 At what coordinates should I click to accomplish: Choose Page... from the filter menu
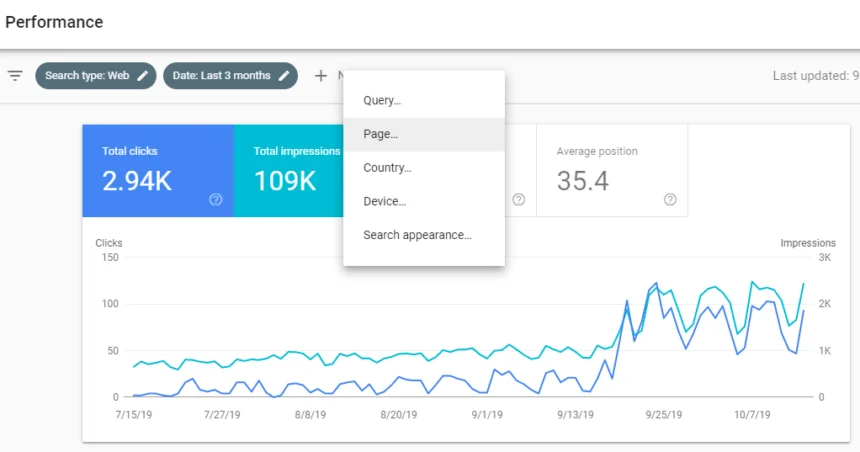tap(424, 134)
